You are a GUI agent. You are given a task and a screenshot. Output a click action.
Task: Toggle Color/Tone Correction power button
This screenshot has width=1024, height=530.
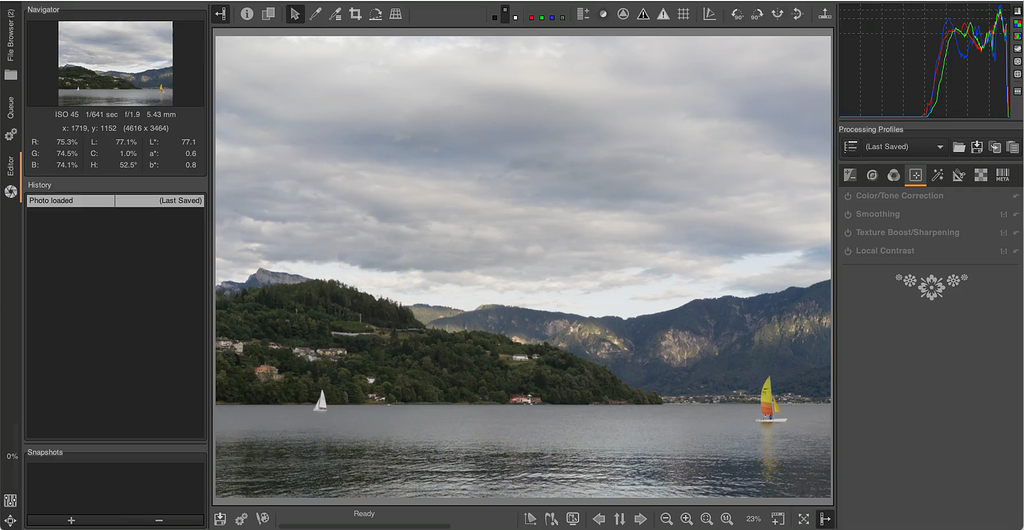coord(848,196)
